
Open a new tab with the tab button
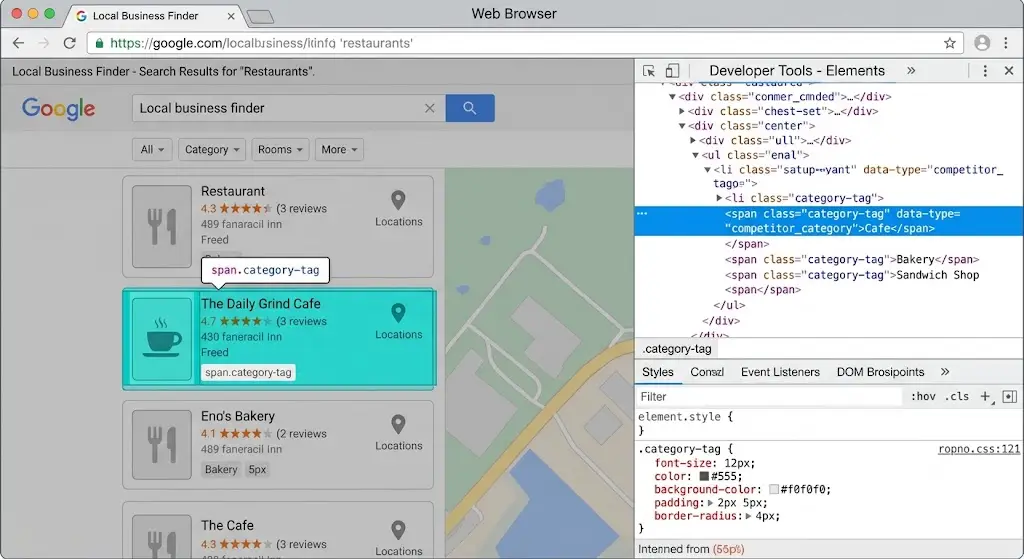pos(261,17)
